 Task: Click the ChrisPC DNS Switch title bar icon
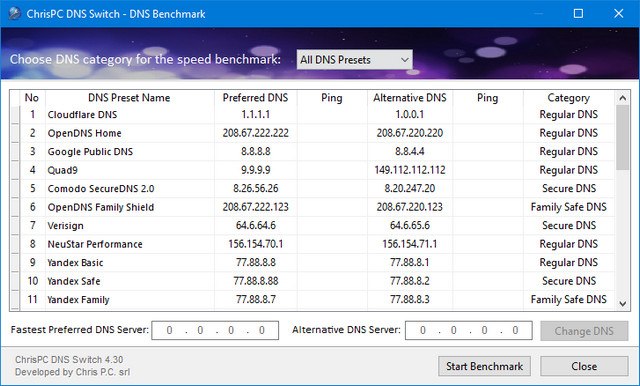click(x=14, y=13)
